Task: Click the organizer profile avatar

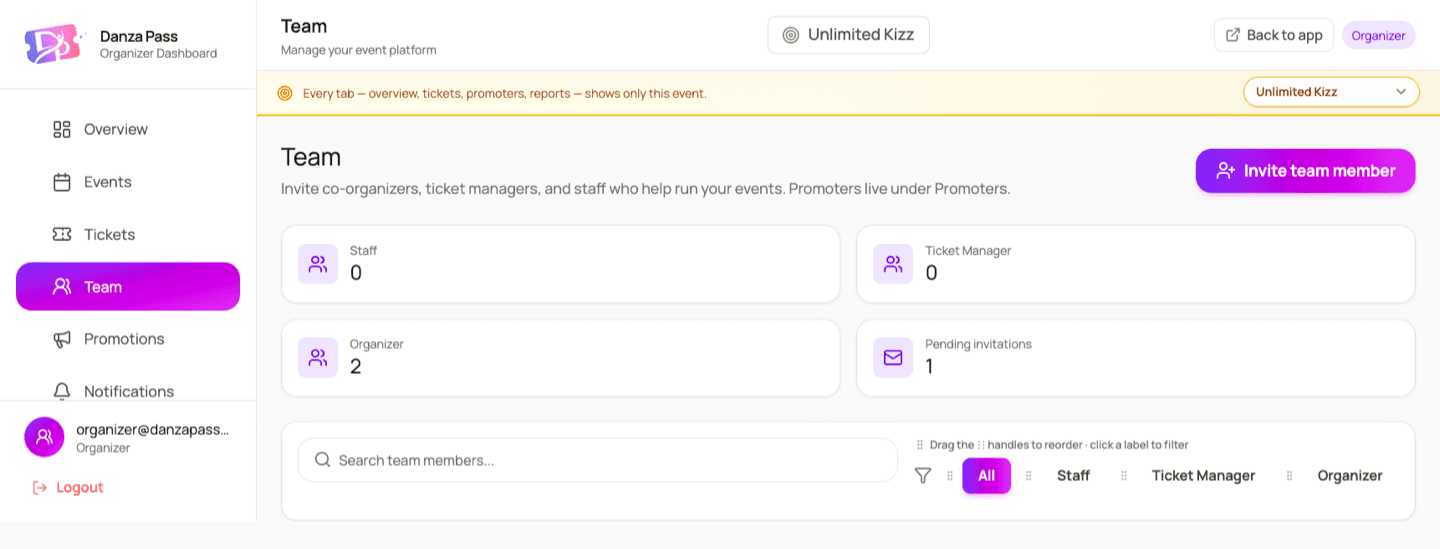Action: (x=44, y=437)
